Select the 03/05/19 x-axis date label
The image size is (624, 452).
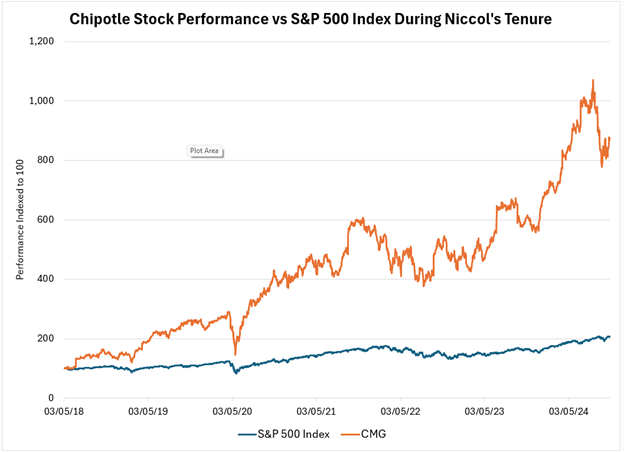click(148, 410)
